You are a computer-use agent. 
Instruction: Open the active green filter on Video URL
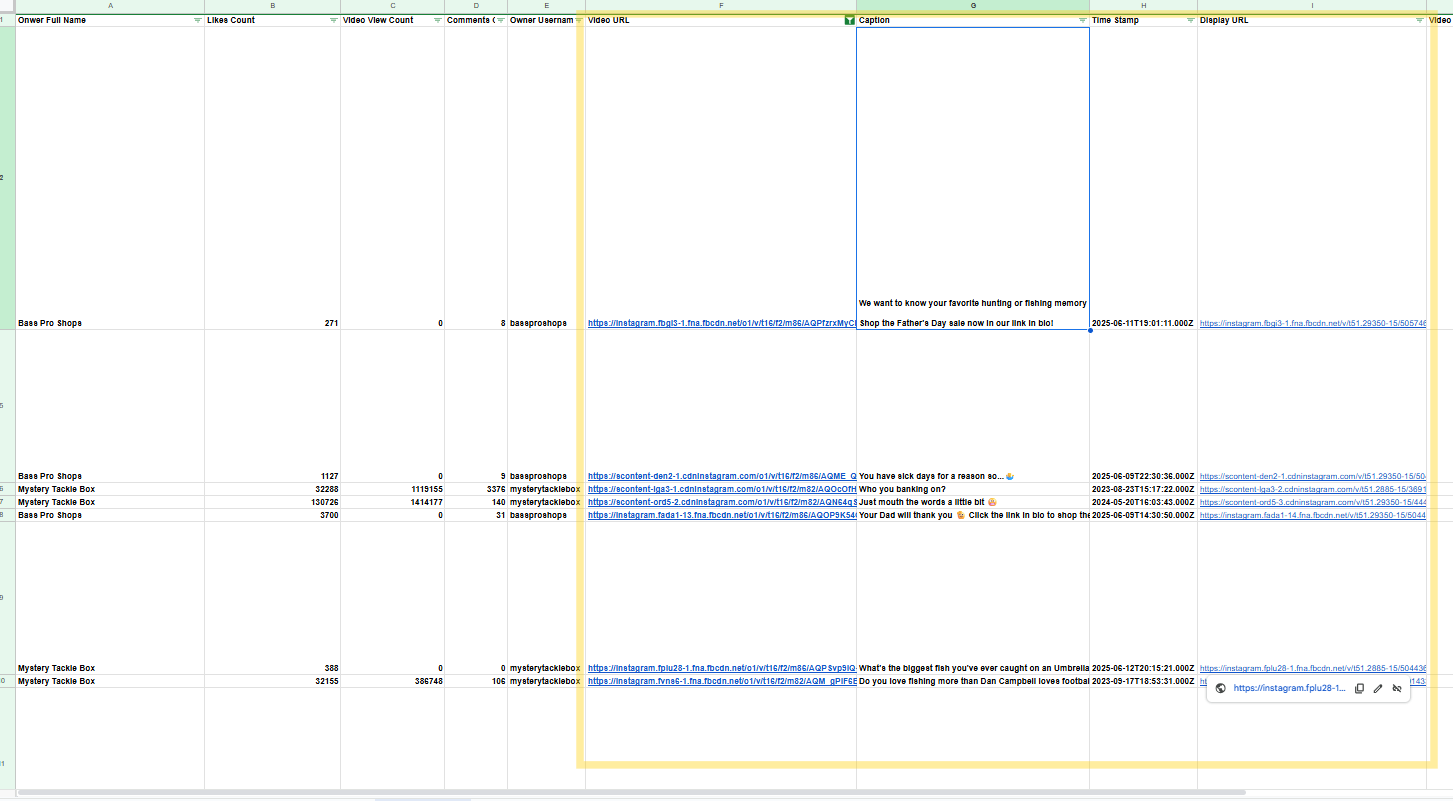tap(849, 20)
